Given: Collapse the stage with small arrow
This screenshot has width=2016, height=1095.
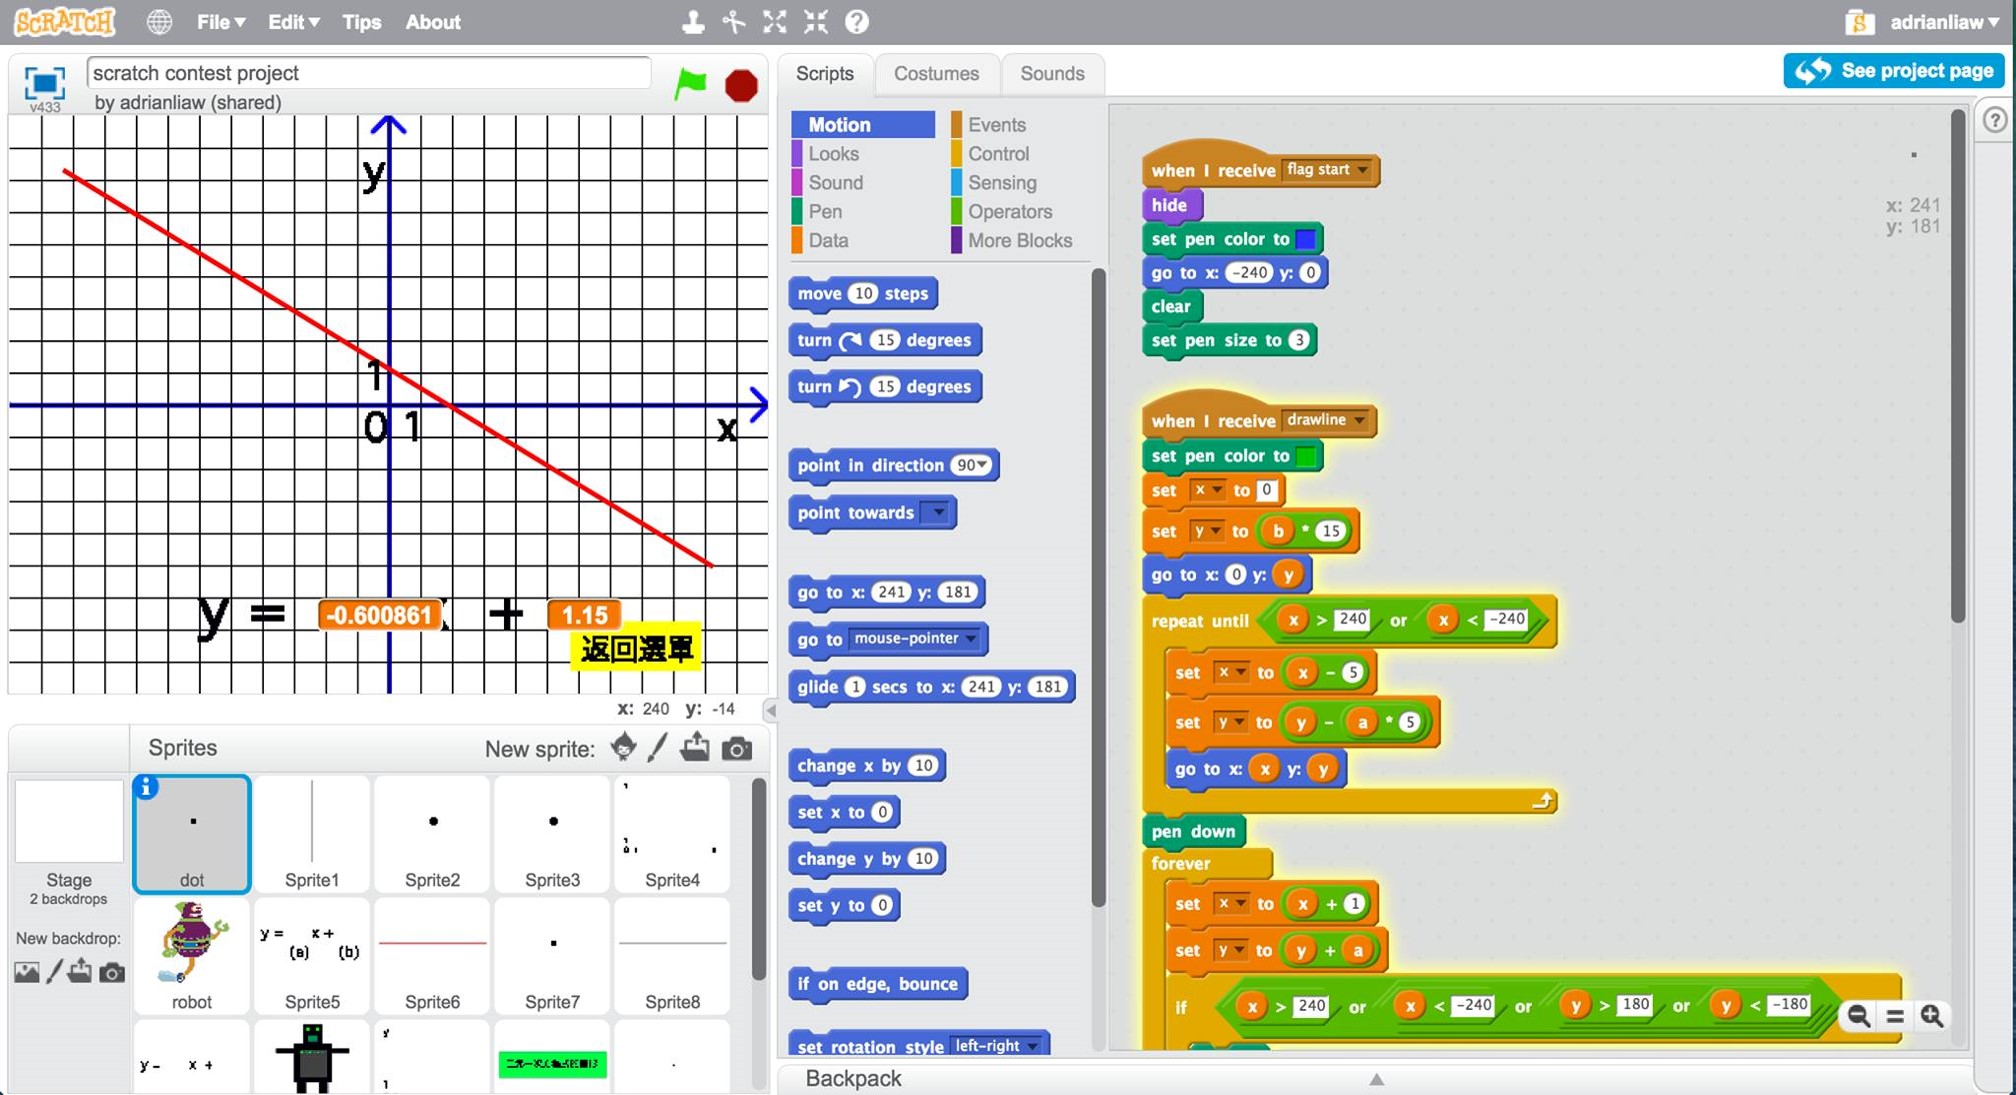Looking at the screenshot, I should 769,709.
